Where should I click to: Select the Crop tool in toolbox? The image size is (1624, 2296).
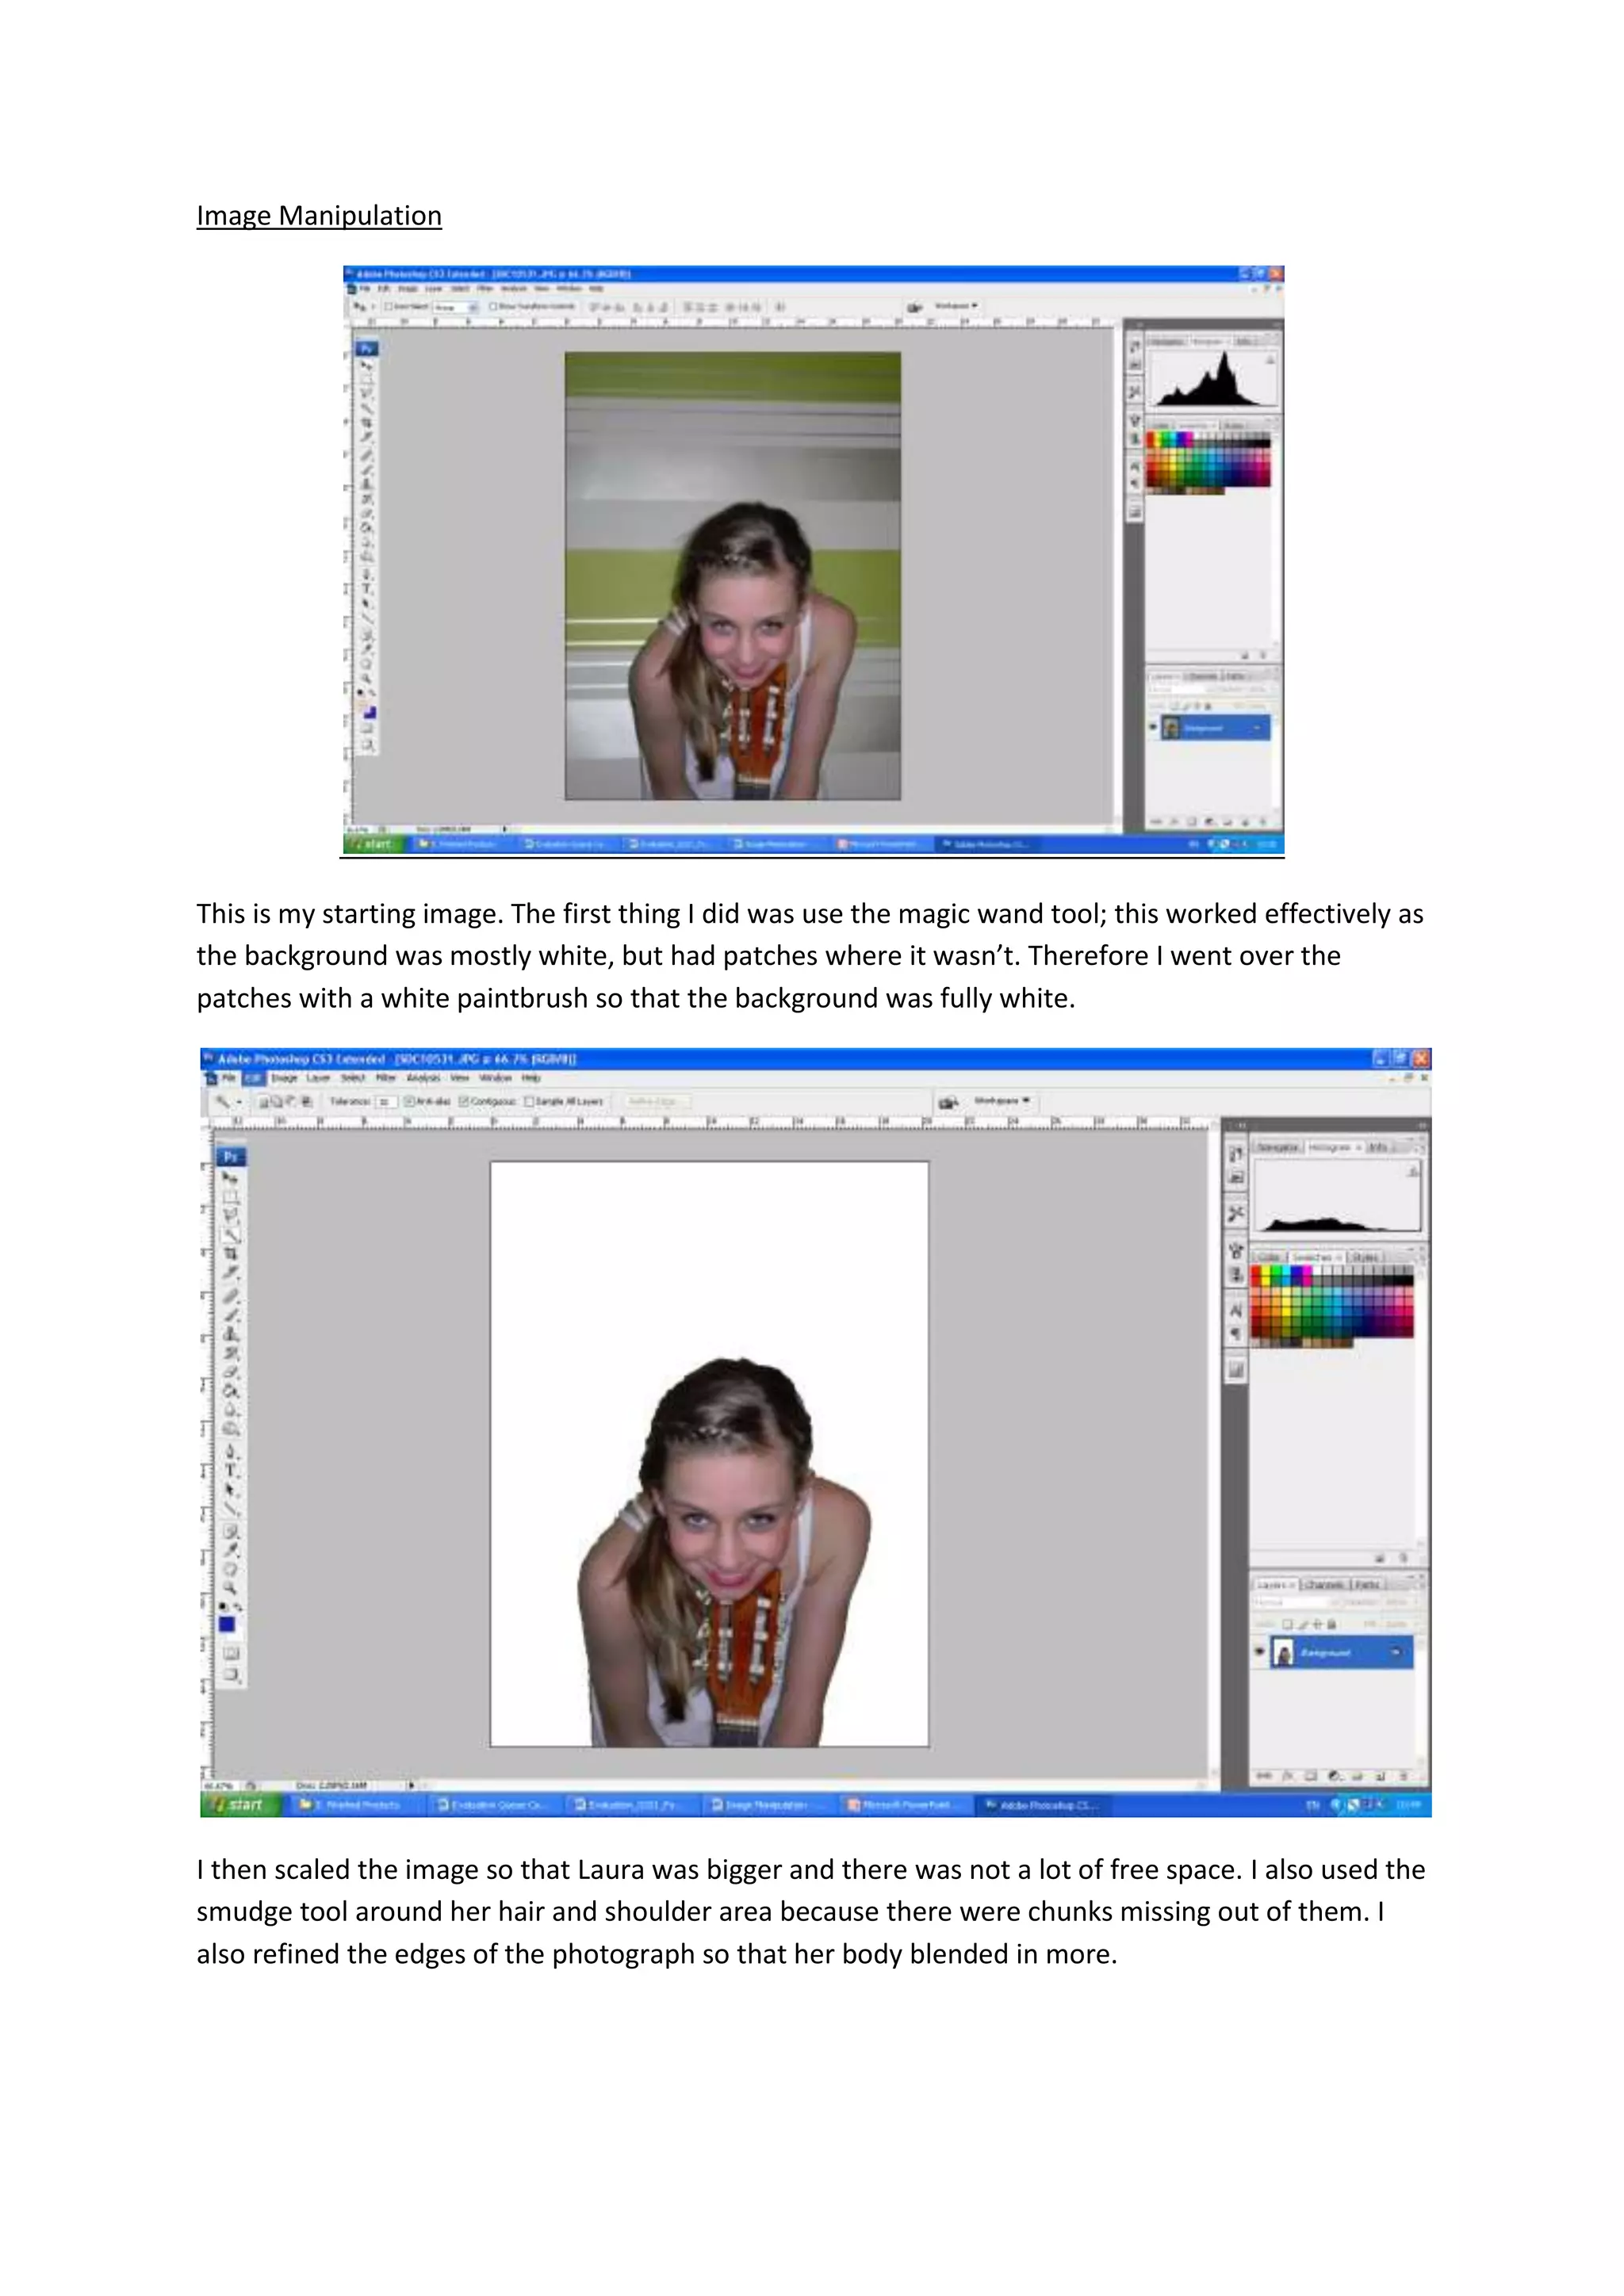(231, 1254)
